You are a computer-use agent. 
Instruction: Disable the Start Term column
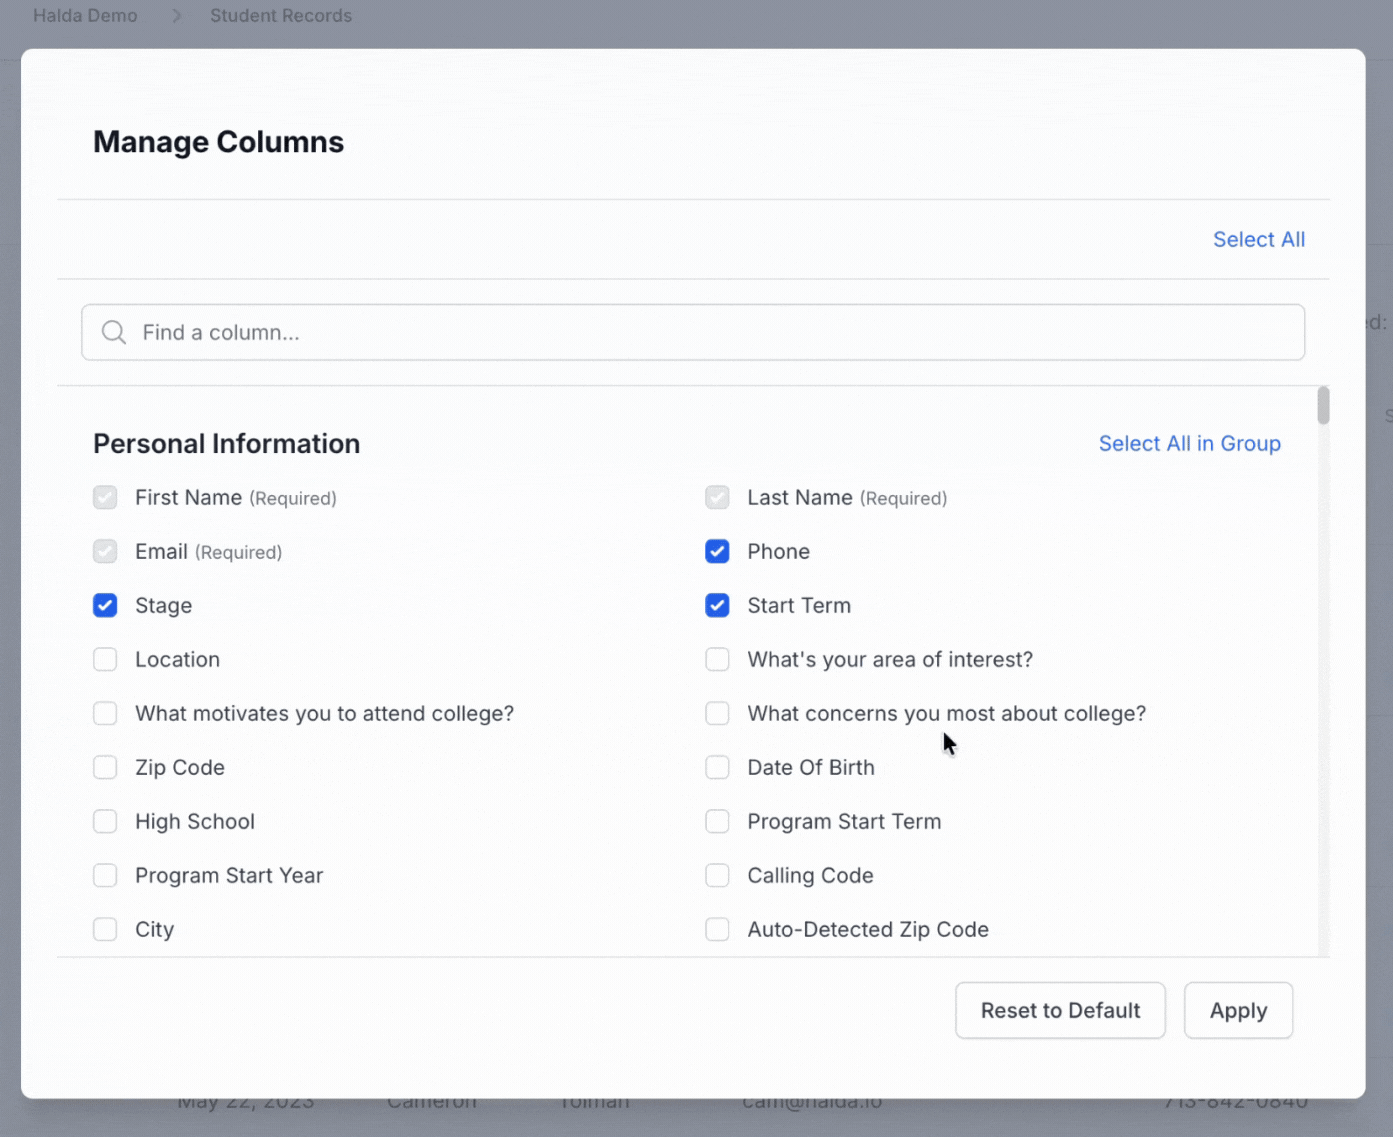coord(717,605)
